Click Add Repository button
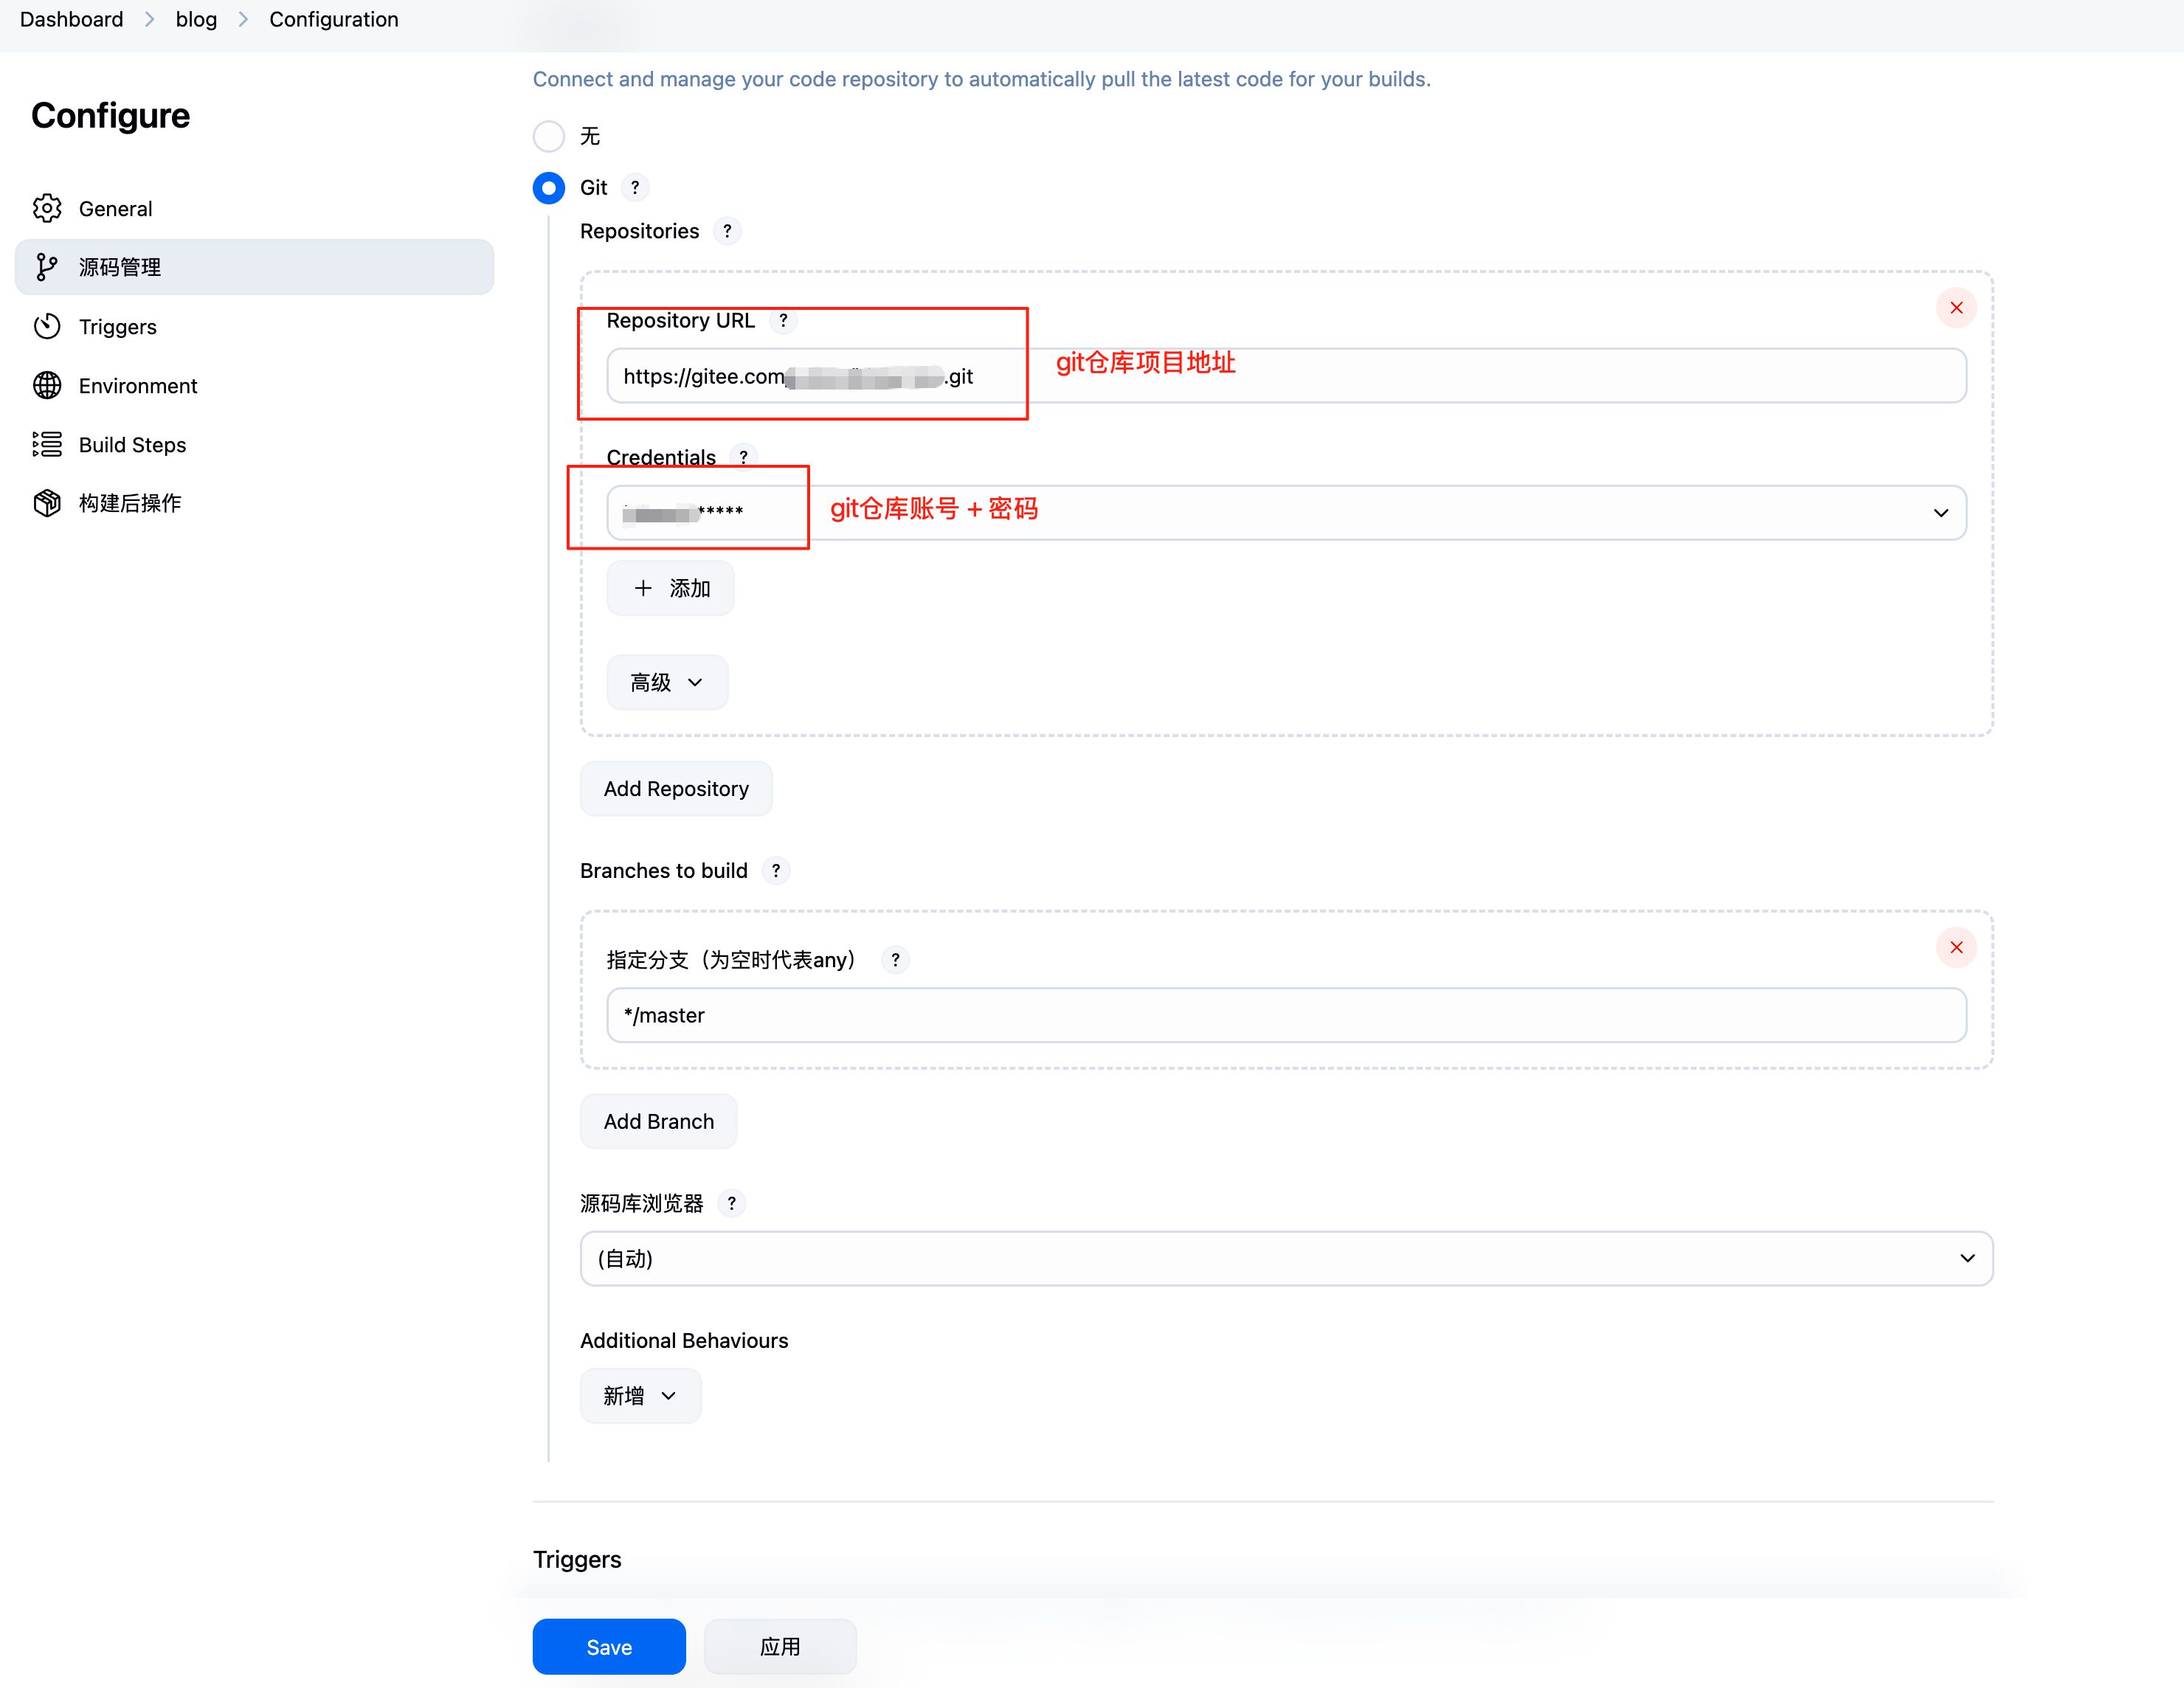This screenshot has height=1688, width=2184. (676, 788)
